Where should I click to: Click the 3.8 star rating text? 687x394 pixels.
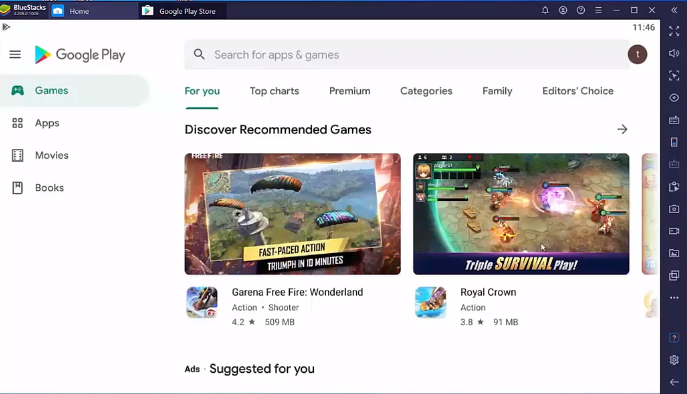point(472,322)
